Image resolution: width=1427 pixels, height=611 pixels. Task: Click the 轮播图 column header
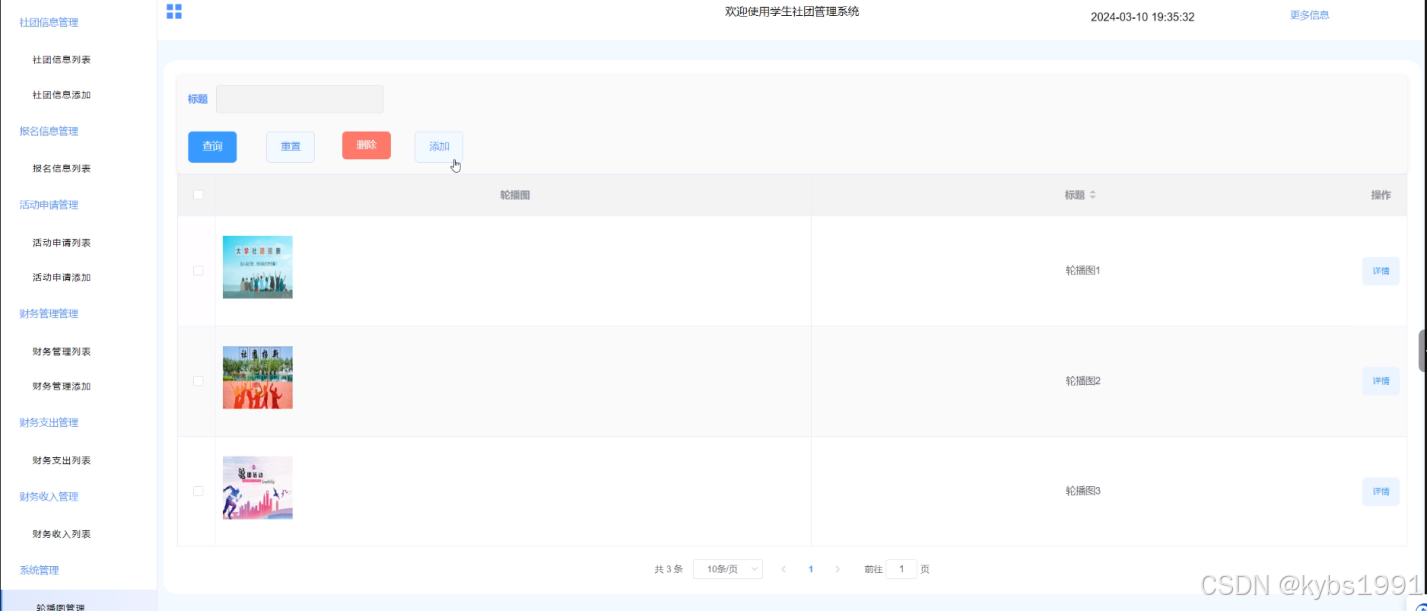click(514, 195)
